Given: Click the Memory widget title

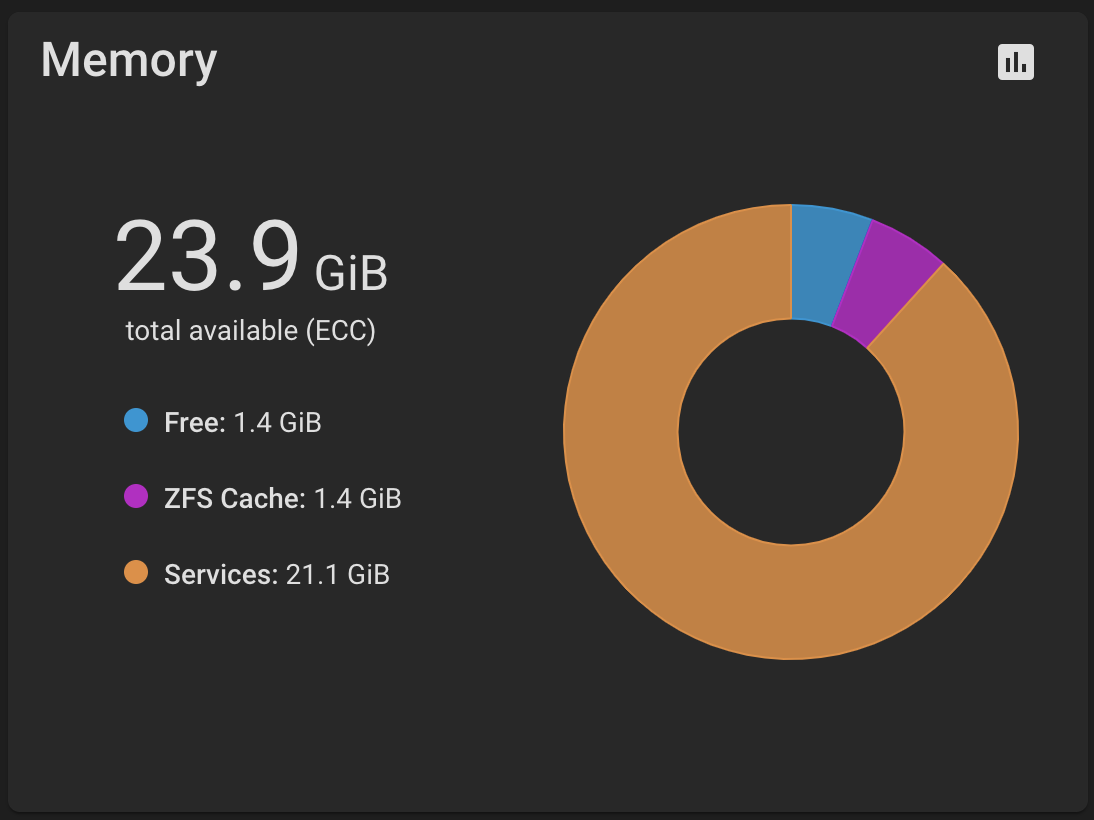Looking at the screenshot, I should [129, 61].
